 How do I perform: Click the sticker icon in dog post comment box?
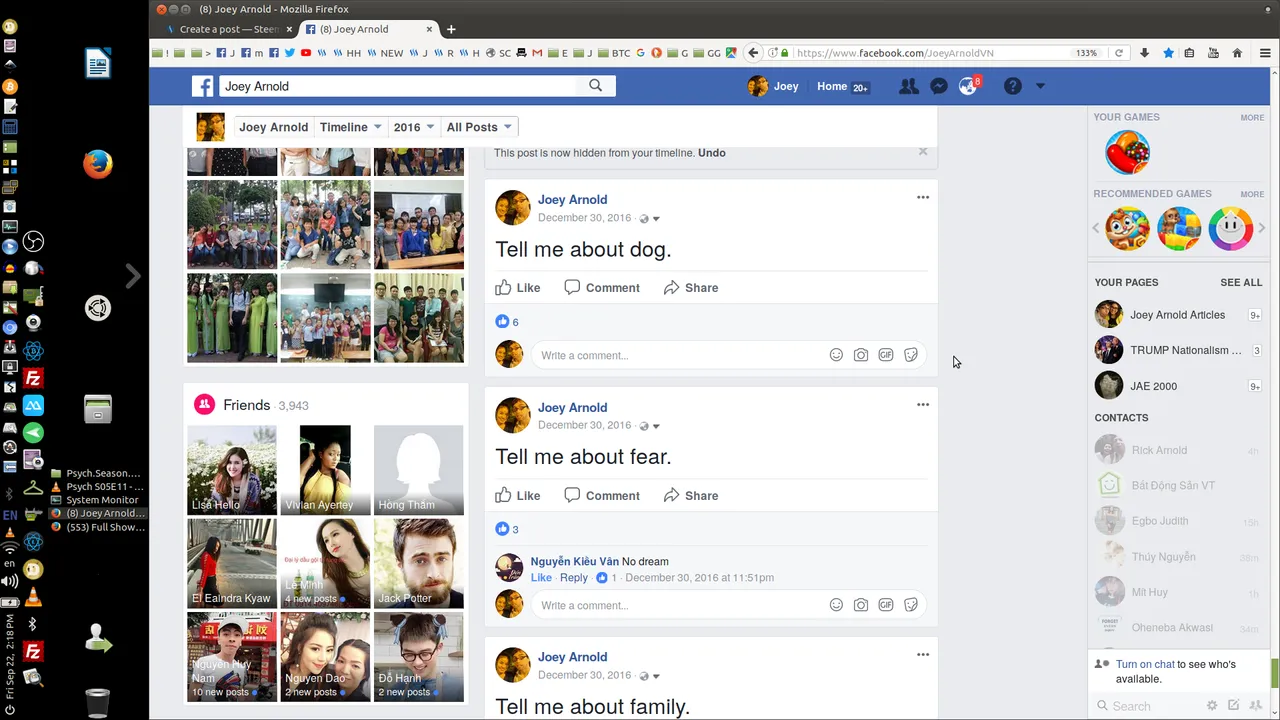click(x=911, y=355)
